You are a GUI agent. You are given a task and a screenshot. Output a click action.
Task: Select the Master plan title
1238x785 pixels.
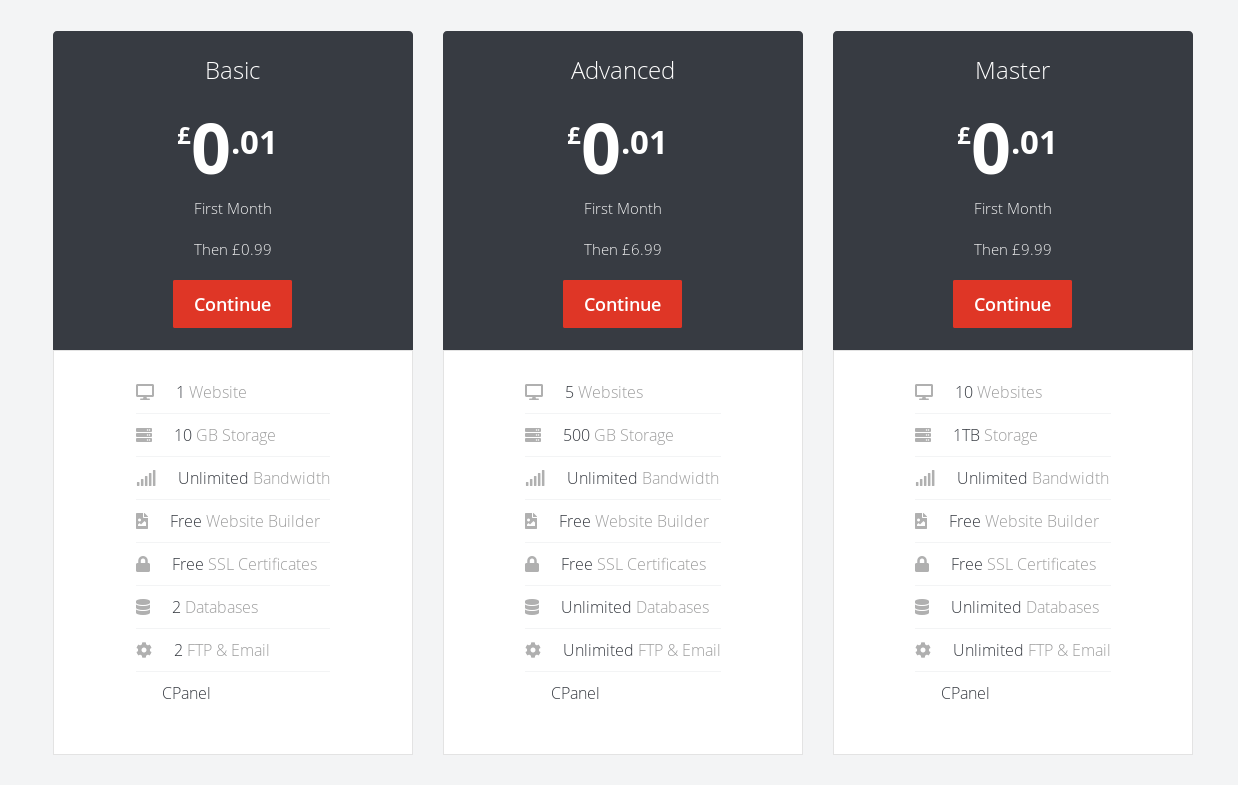(1012, 71)
